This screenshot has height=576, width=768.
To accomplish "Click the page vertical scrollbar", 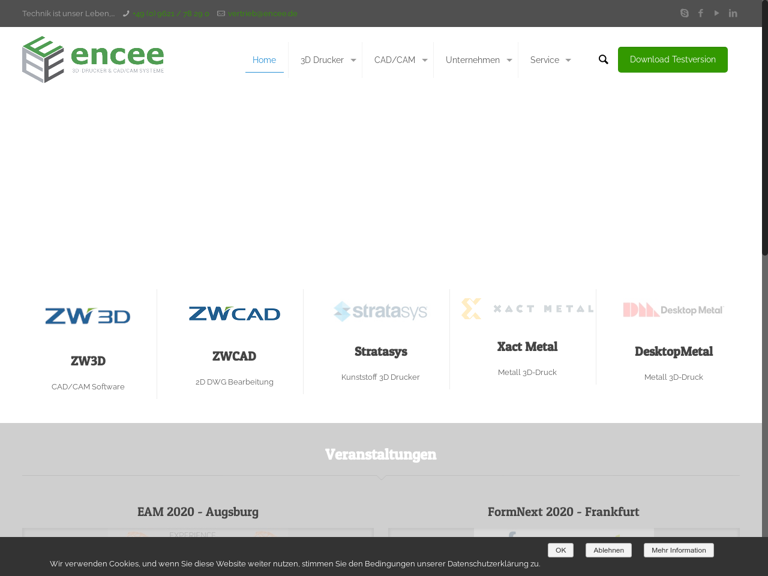I will click(x=765, y=127).
